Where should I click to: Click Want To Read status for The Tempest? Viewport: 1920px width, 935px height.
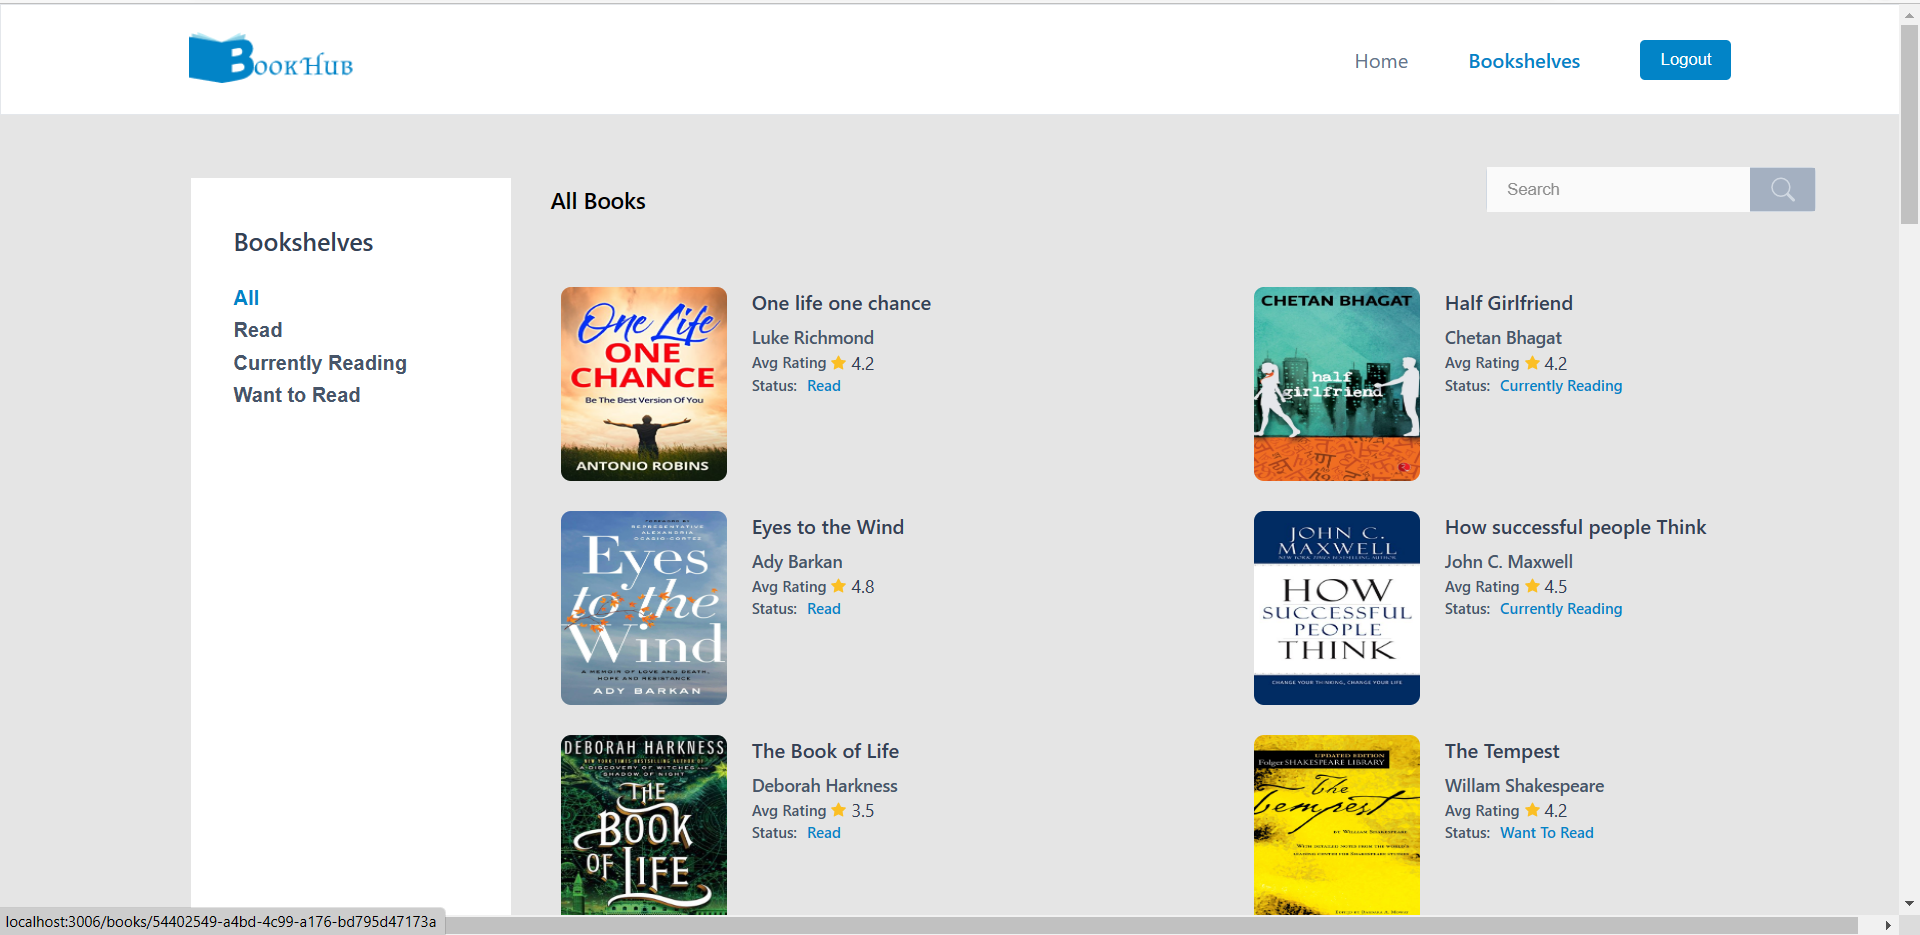(1546, 832)
